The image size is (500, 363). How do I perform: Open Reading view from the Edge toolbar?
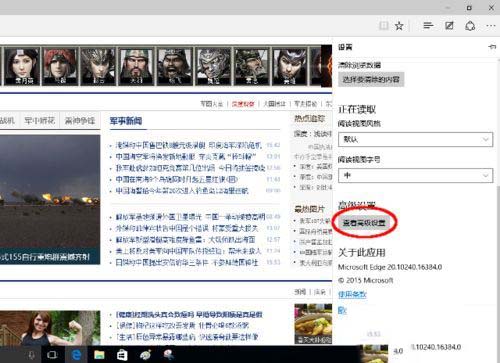384,26
